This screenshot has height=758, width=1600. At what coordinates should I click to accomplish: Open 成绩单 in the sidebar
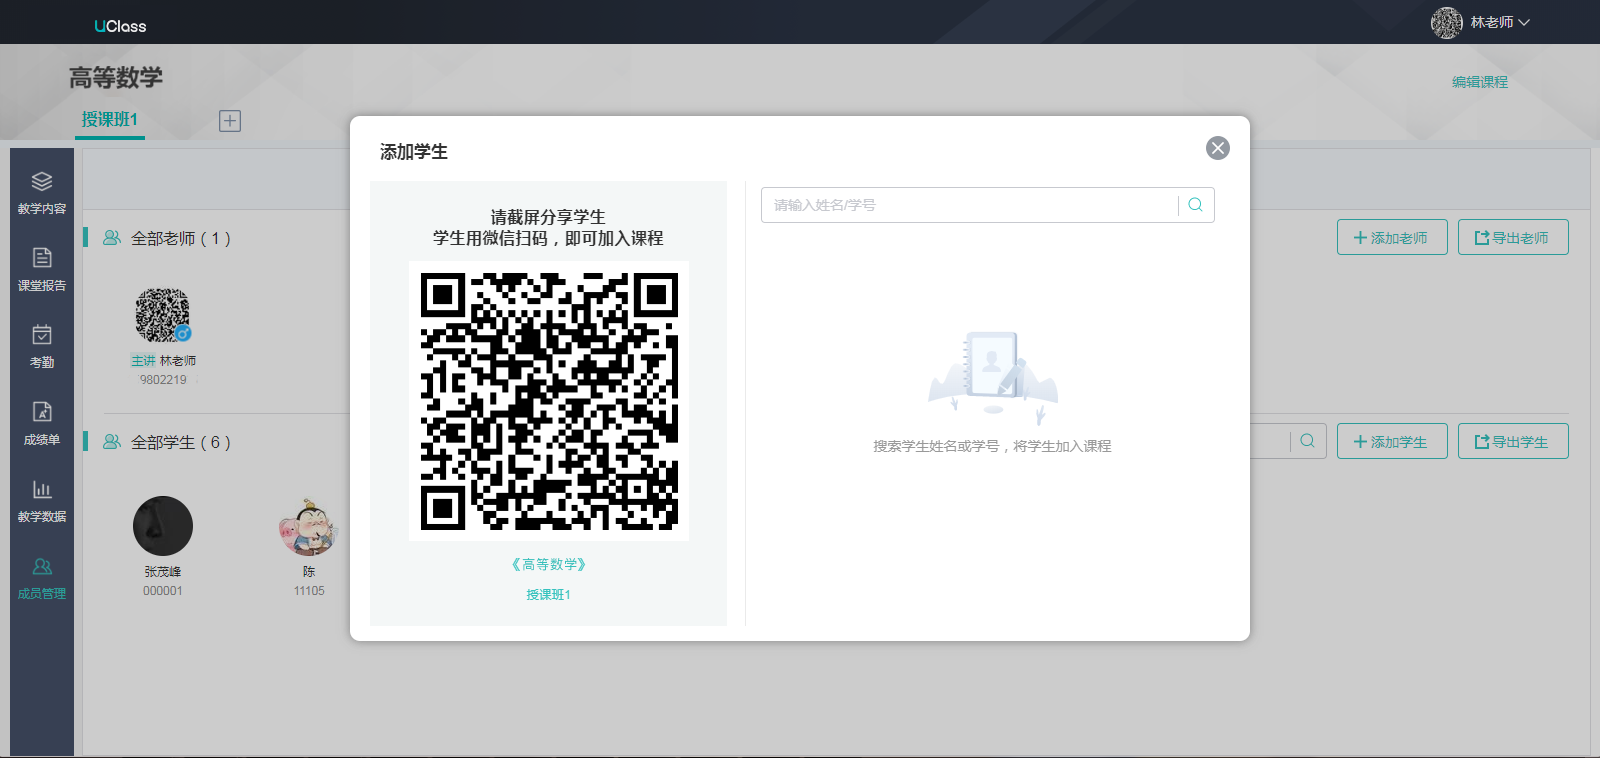pyautogui.click(x=42, y=424)
